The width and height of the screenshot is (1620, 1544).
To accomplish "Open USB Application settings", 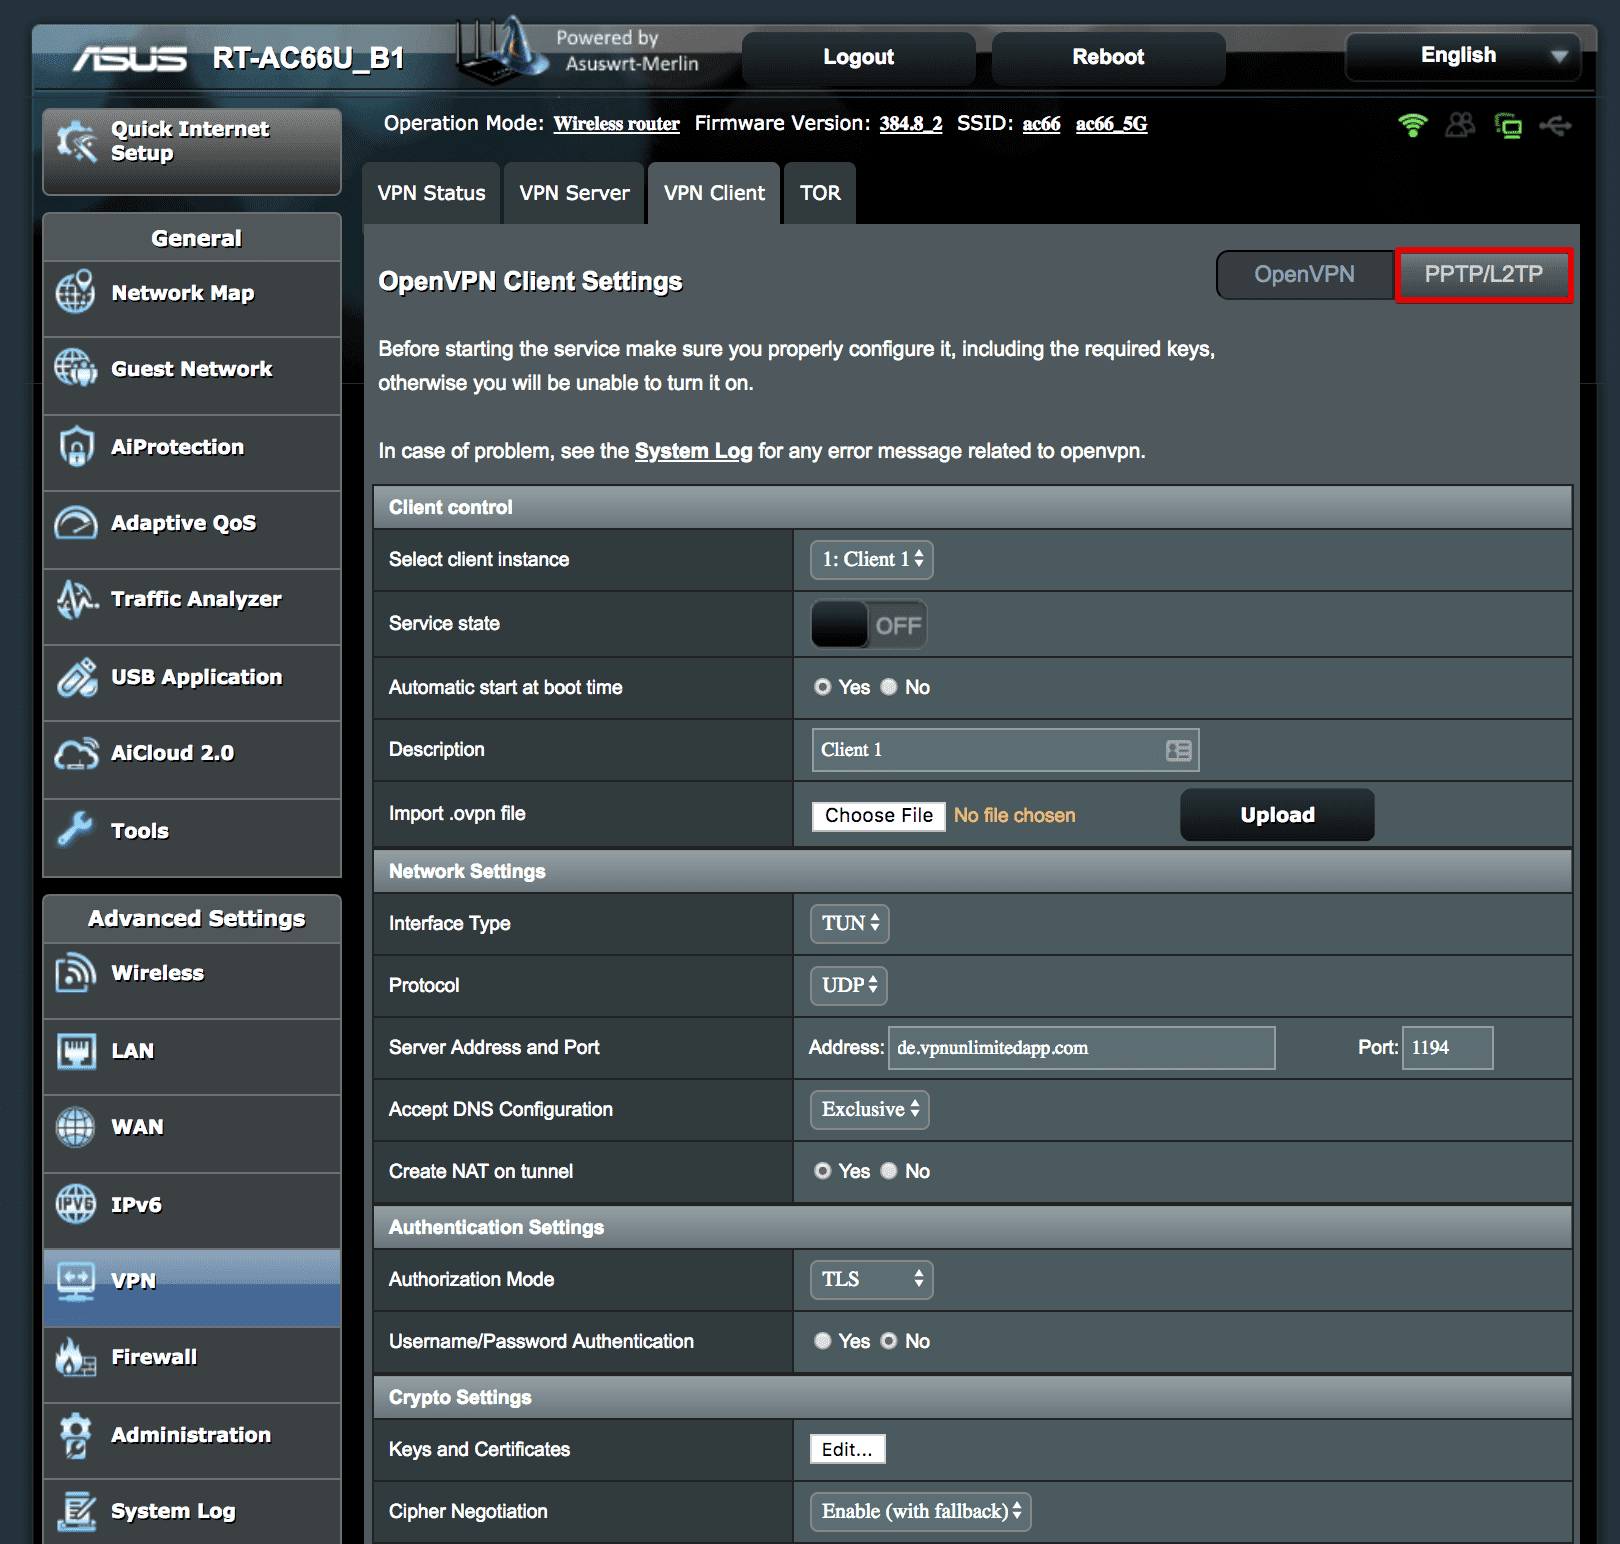I will pos(196,677).
